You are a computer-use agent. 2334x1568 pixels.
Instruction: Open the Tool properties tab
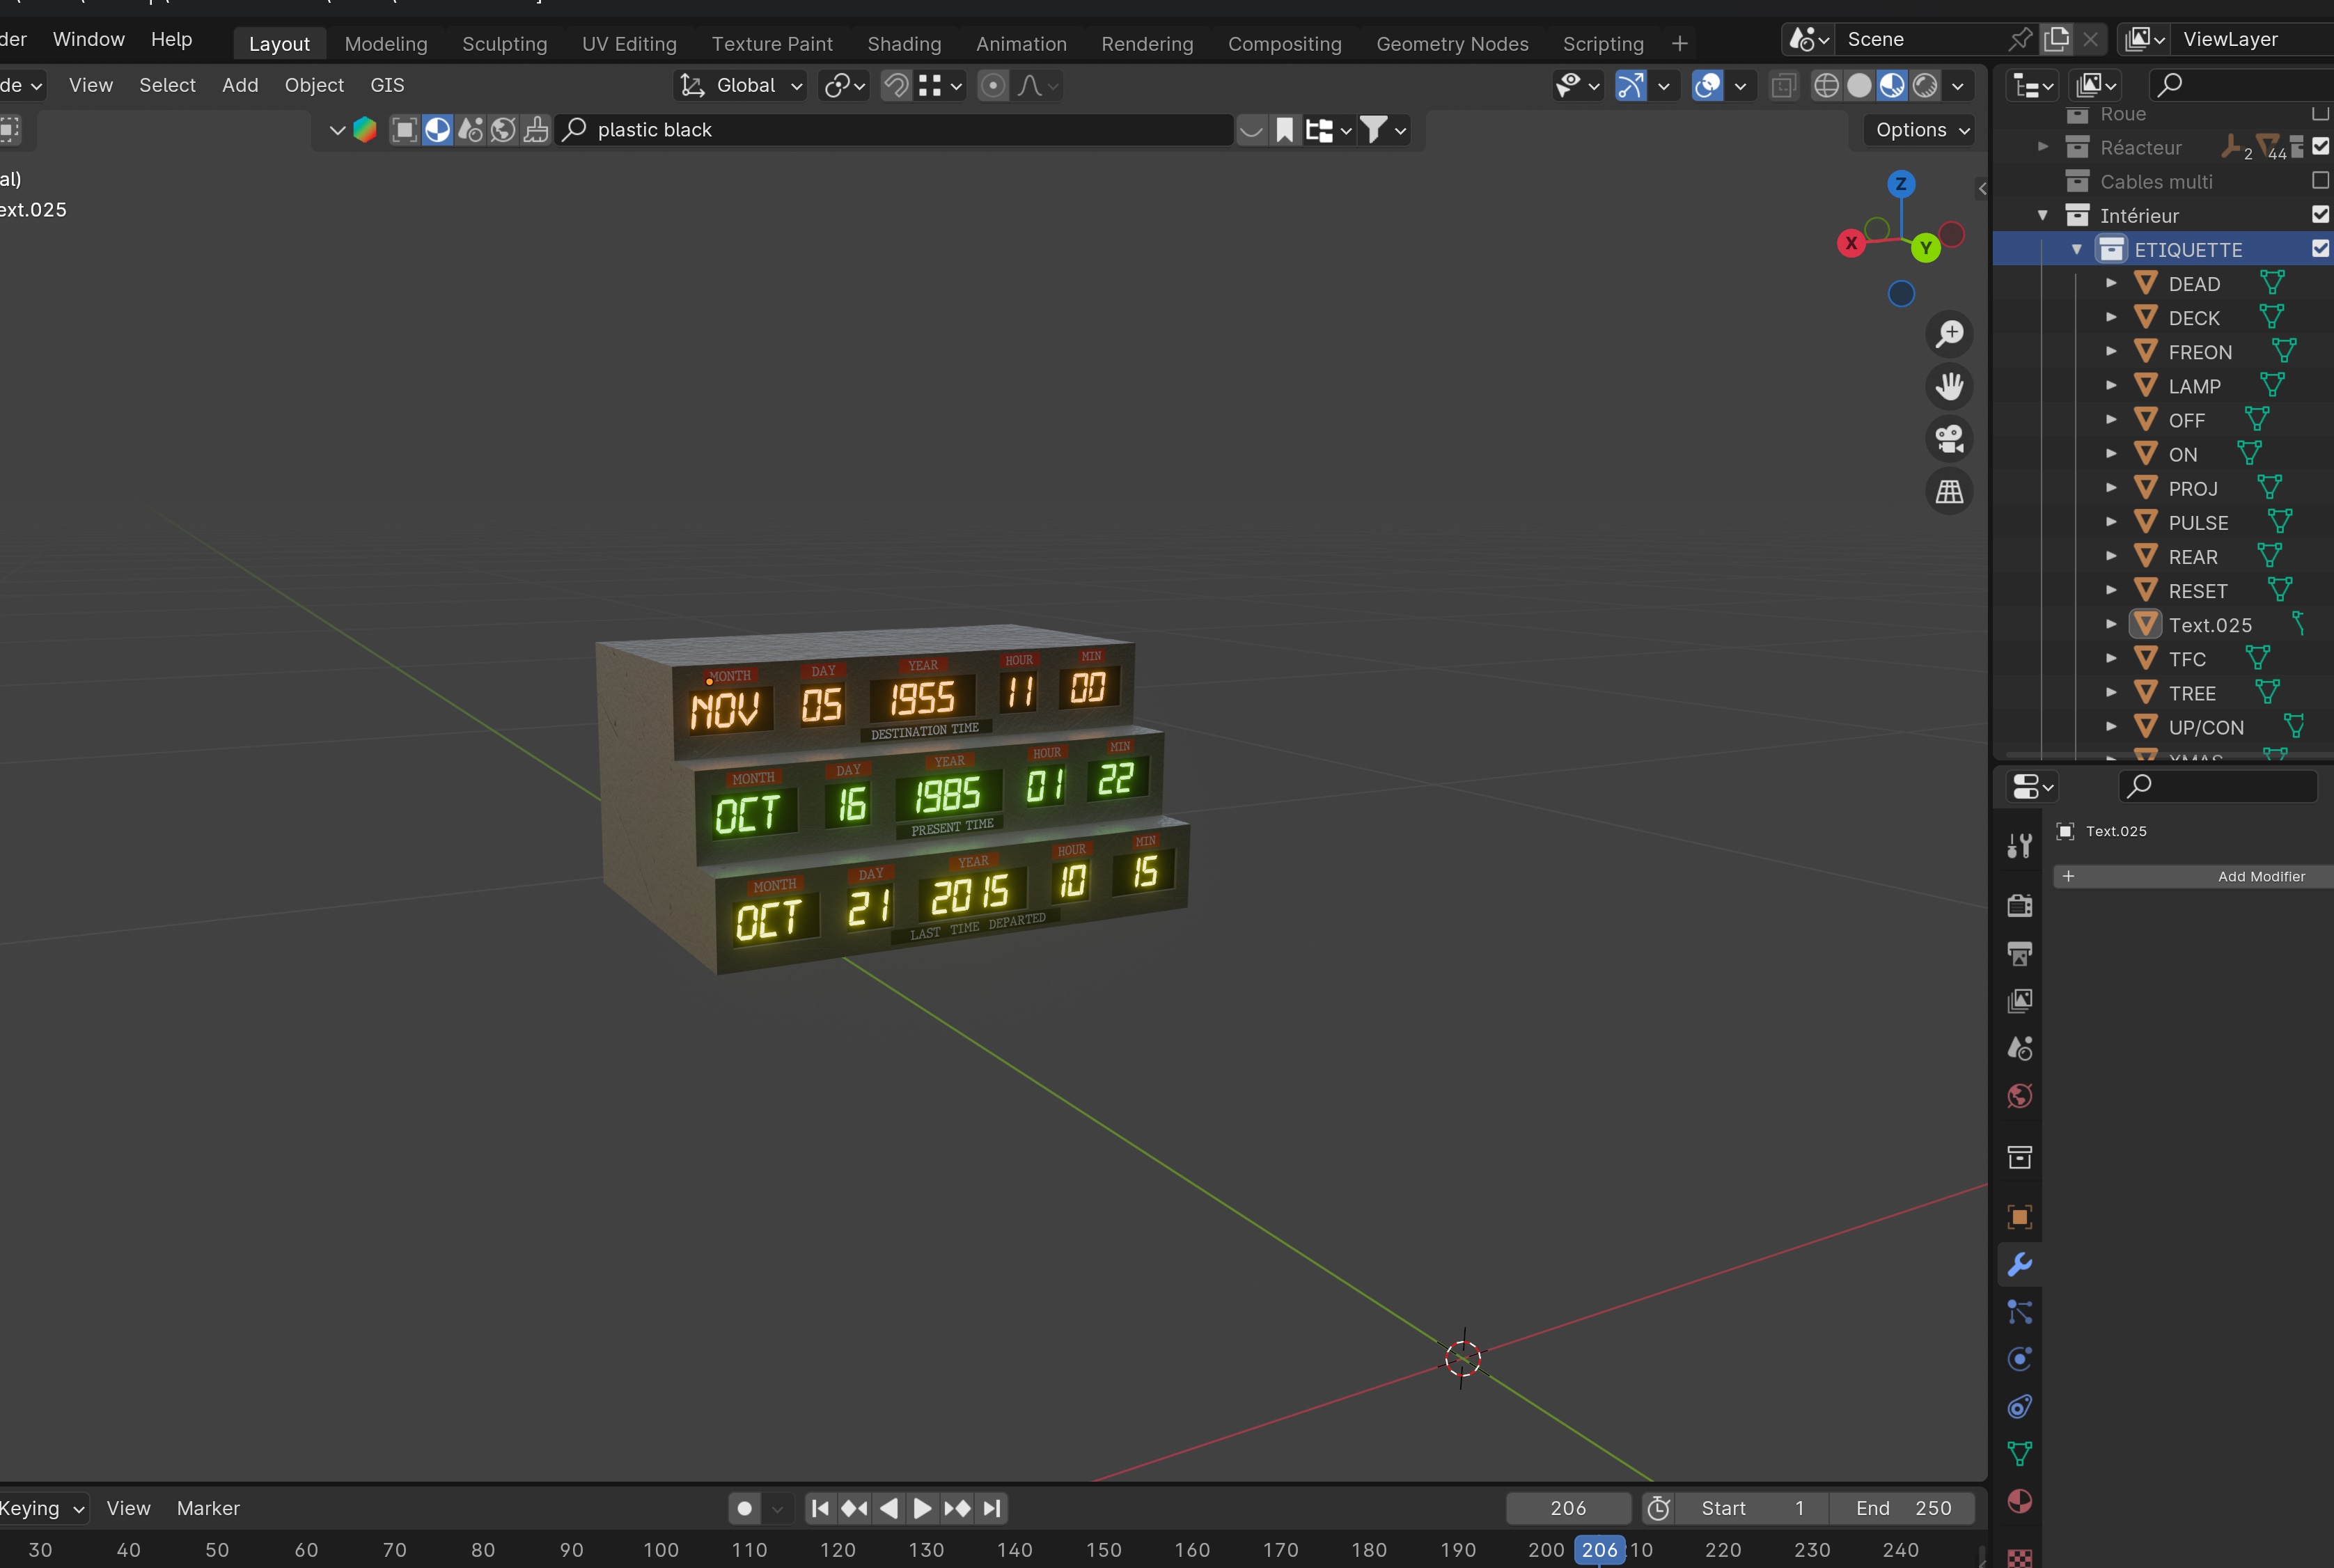tap(2019, 846)
